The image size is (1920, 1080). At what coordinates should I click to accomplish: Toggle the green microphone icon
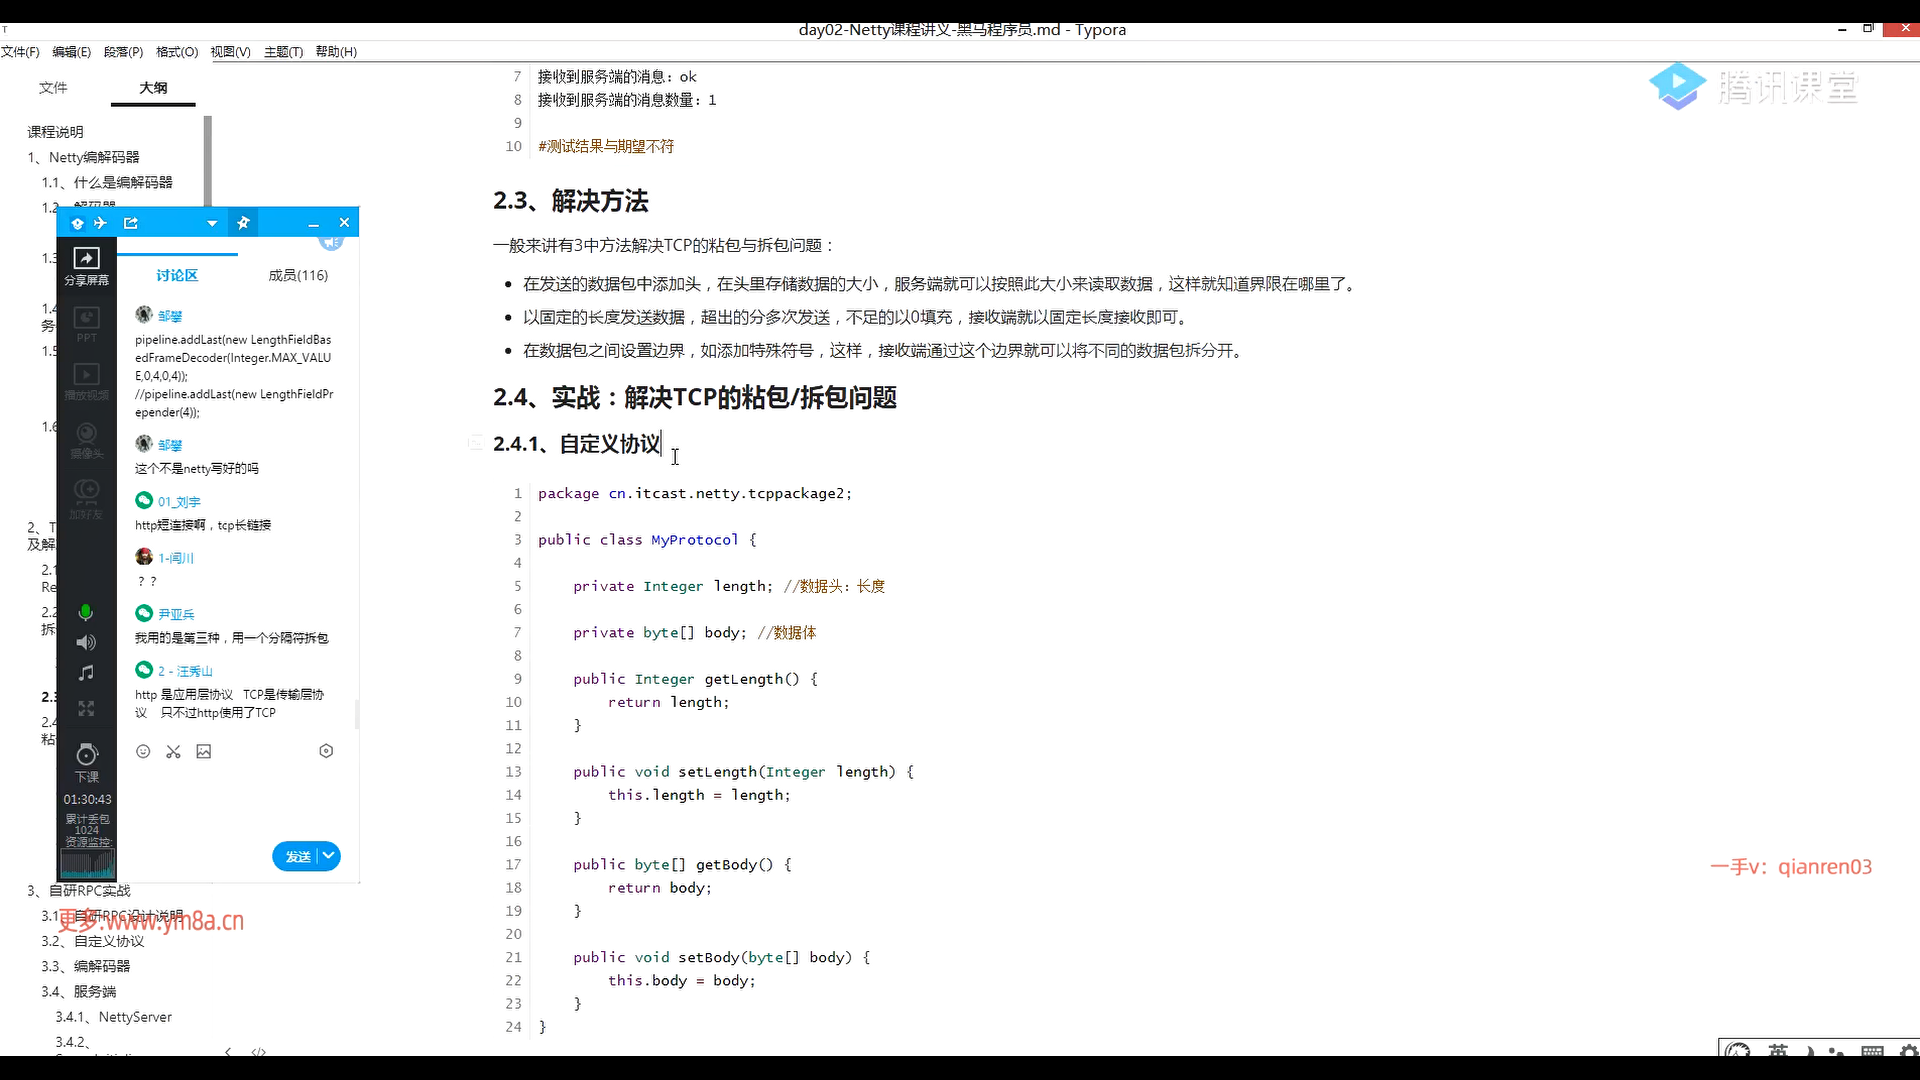[86, 612]
